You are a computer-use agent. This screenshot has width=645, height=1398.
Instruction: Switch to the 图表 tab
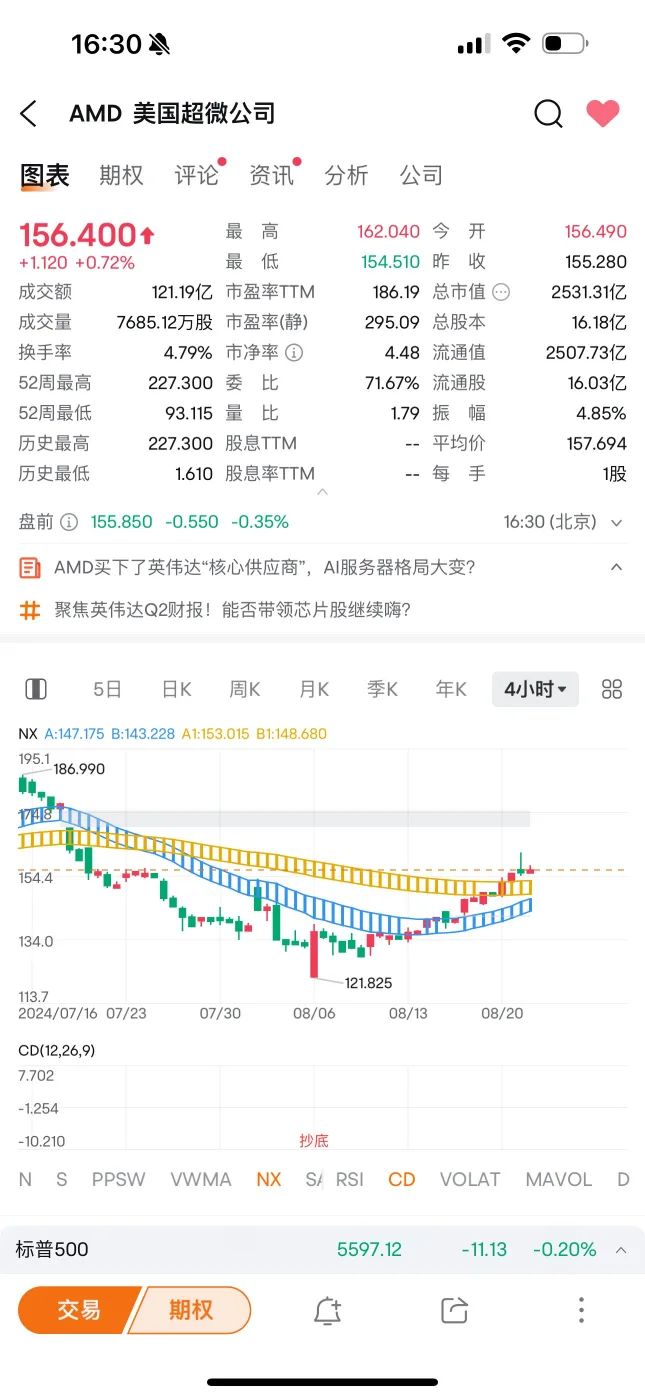(x=45, y=176)
